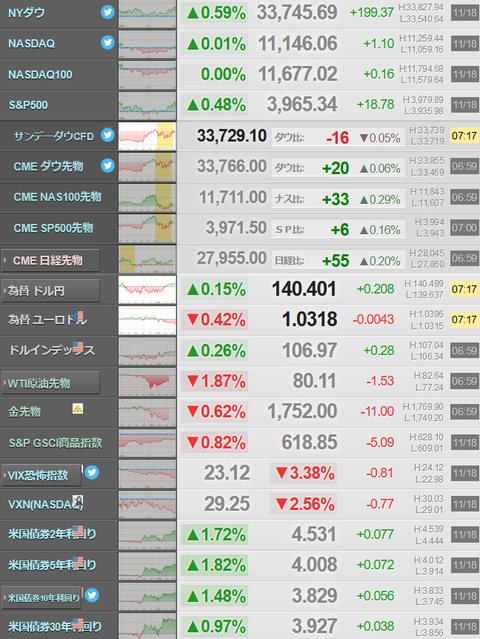
Task: Click the Twitter icon beside NYダウ
Action: 108,12
